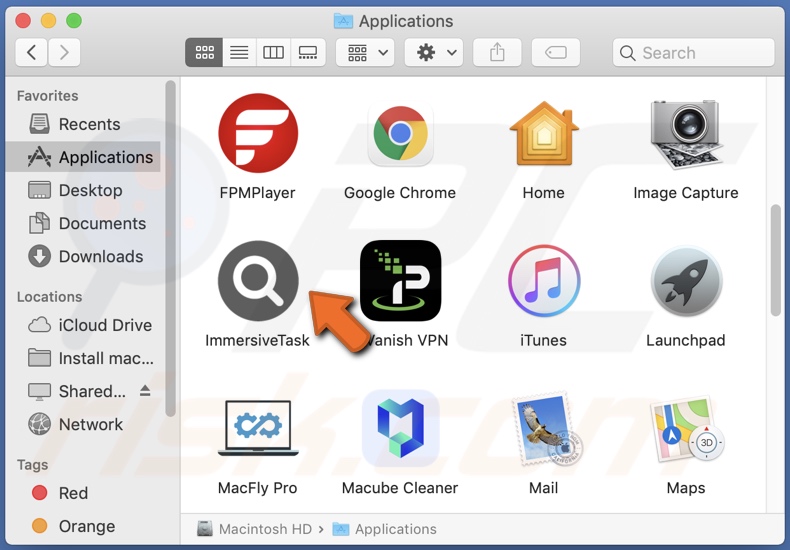This screenshot has height=550, width=790.
Task: Go back with the left chevron button
Action: [31, 52]
